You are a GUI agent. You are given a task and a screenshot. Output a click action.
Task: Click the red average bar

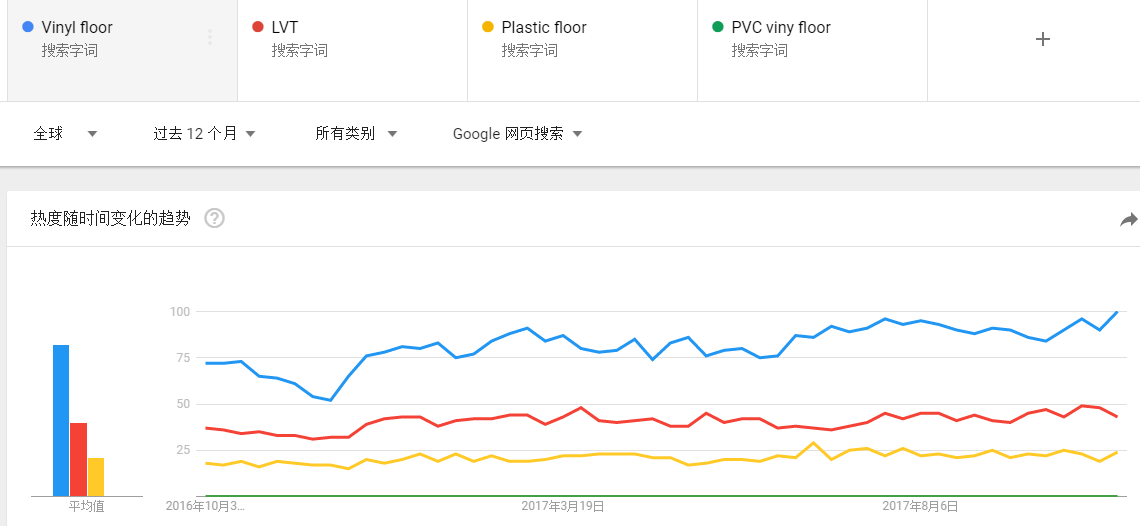point(79,459)
